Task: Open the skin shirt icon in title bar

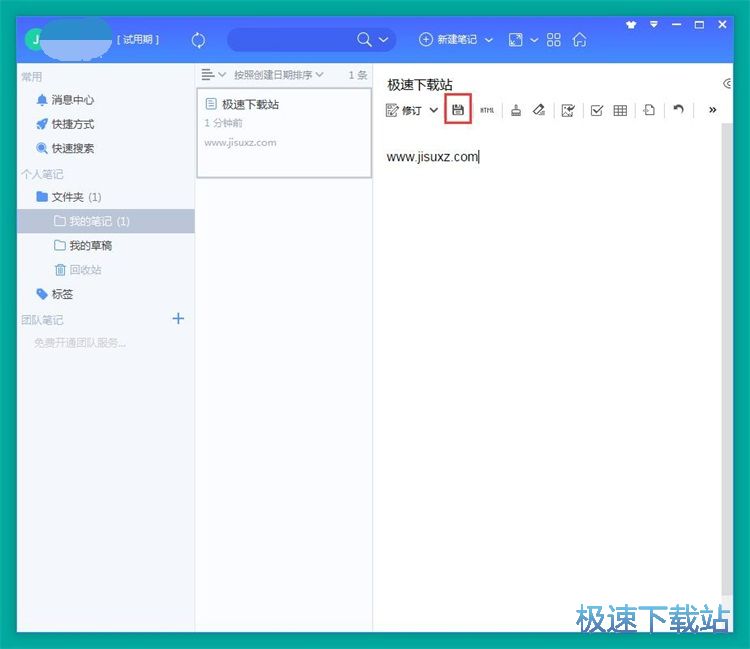Action: pyautogui.click(x=631, y=25)
